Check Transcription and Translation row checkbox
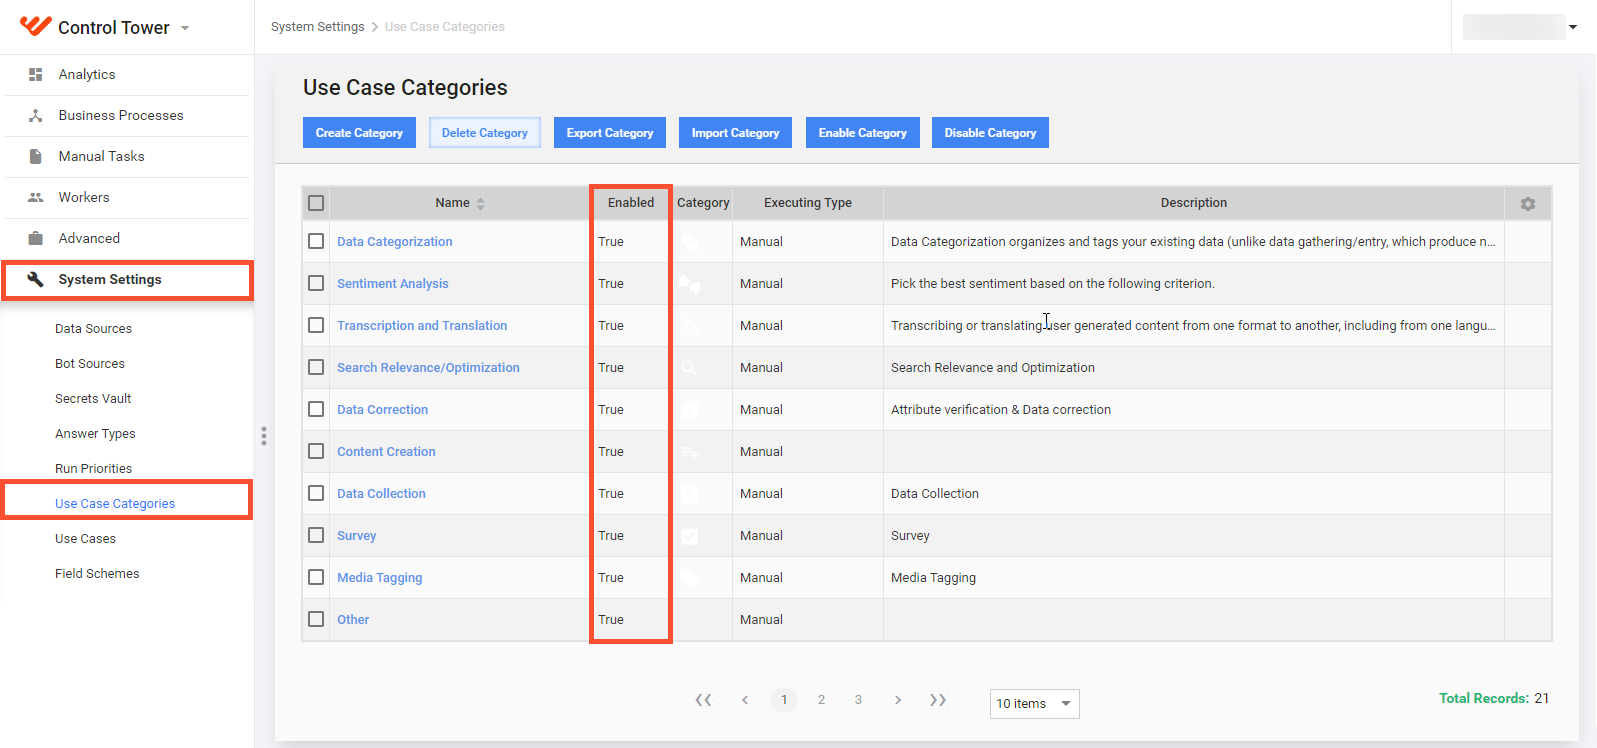The height and width of the screenshot is (748, 1597). coord(316,325)
